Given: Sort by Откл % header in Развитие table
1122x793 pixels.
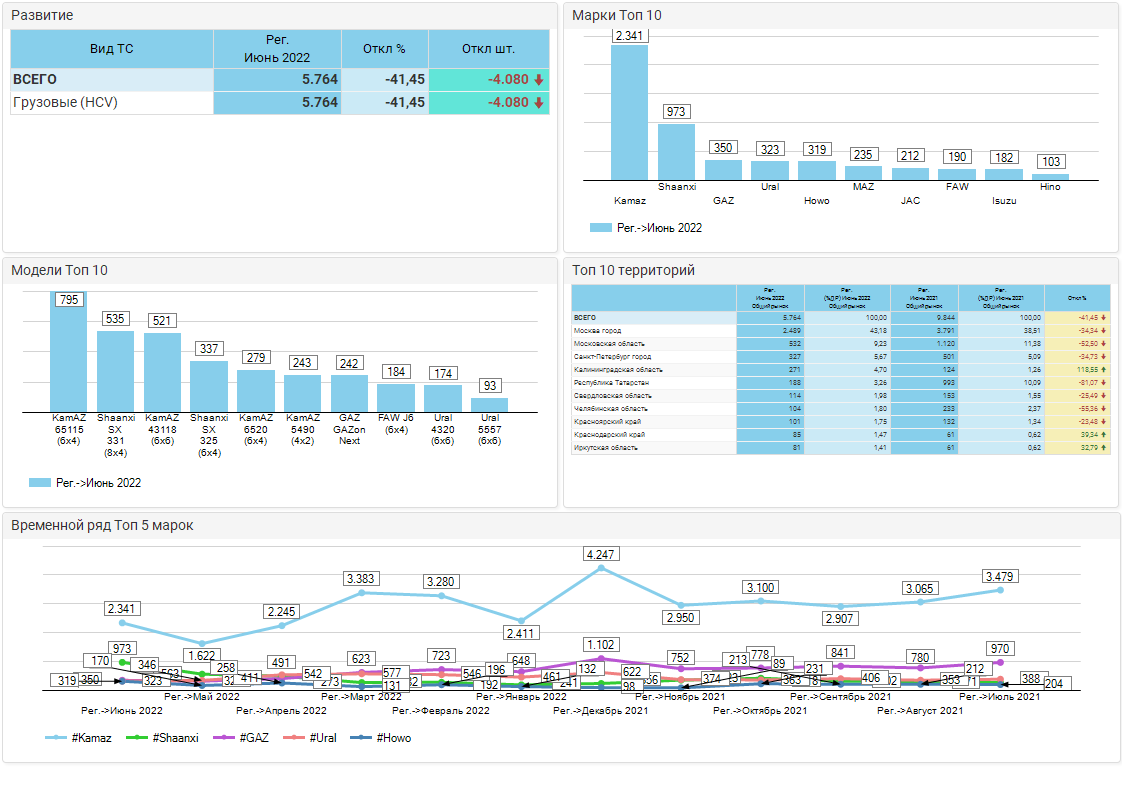Looking at the screenshot, I should (x=384, y=49).
